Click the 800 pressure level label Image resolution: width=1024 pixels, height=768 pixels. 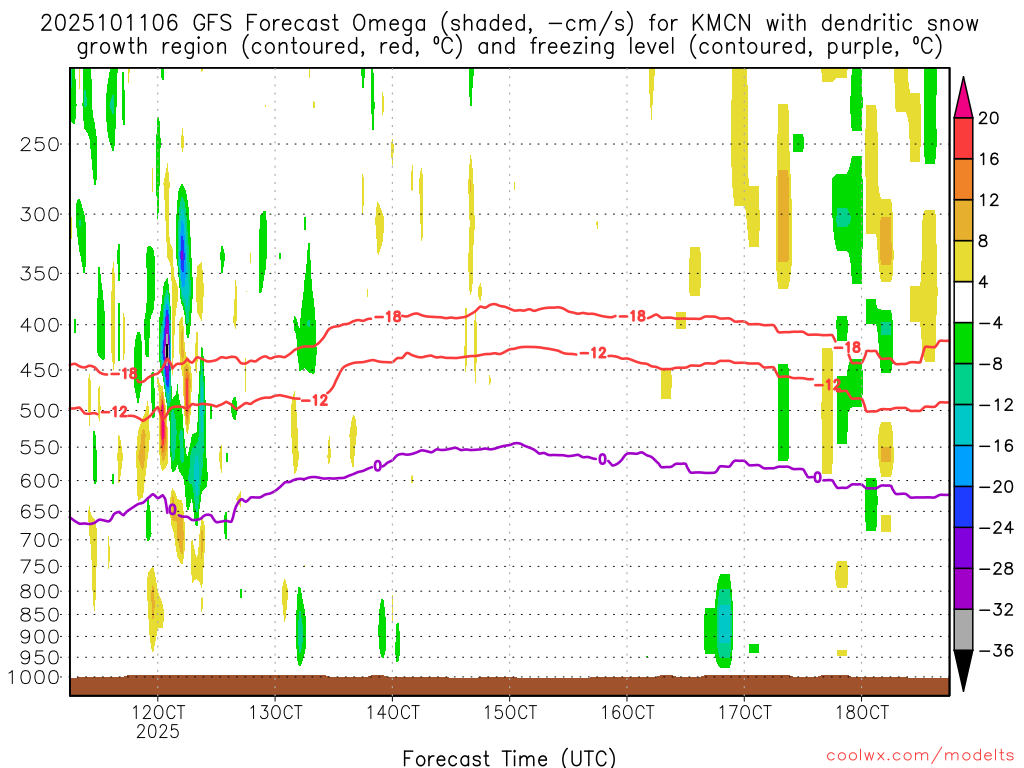click(39, 592)
